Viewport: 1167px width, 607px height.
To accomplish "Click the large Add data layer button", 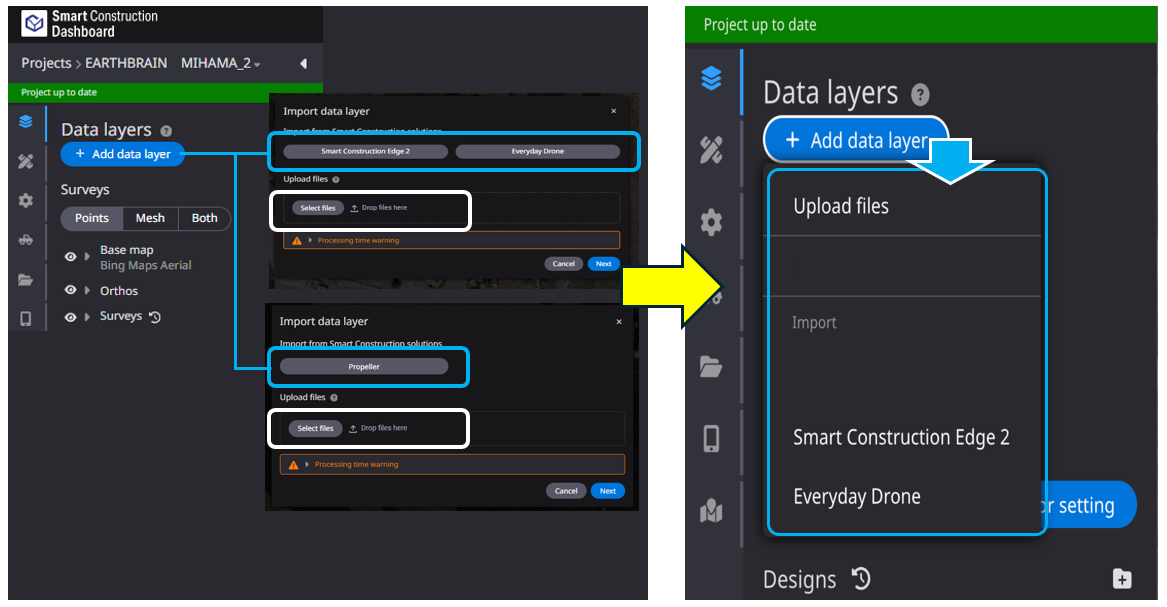I will 857,140.
